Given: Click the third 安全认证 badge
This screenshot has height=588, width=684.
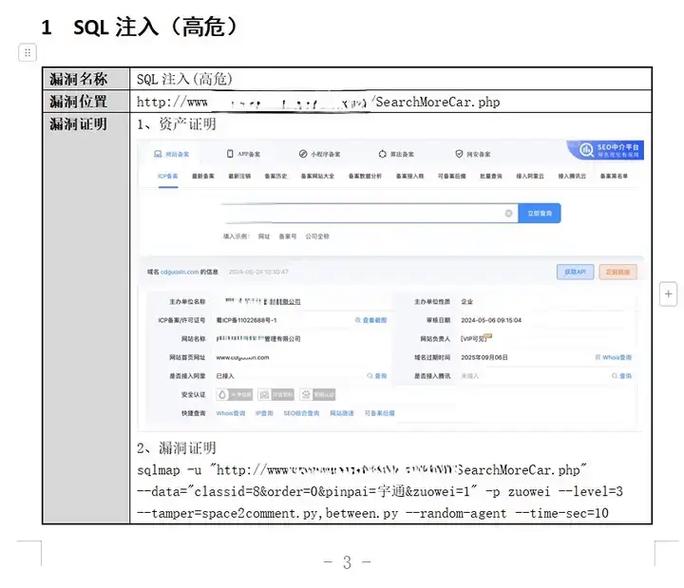Looking at the screenshot, I should [317, 395].
